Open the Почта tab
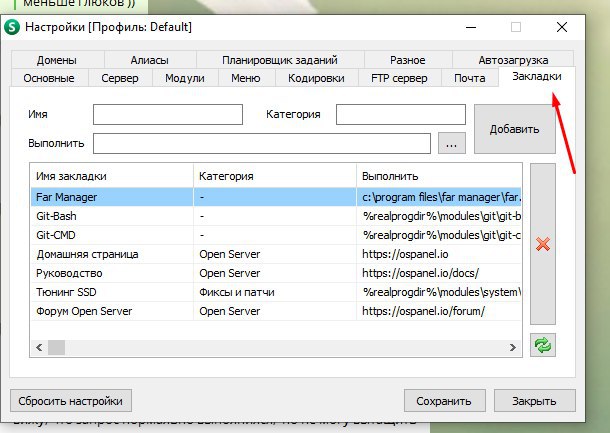The height and width of the screenshot is (433, 610). pyautogui.click(x=470, y=78)
